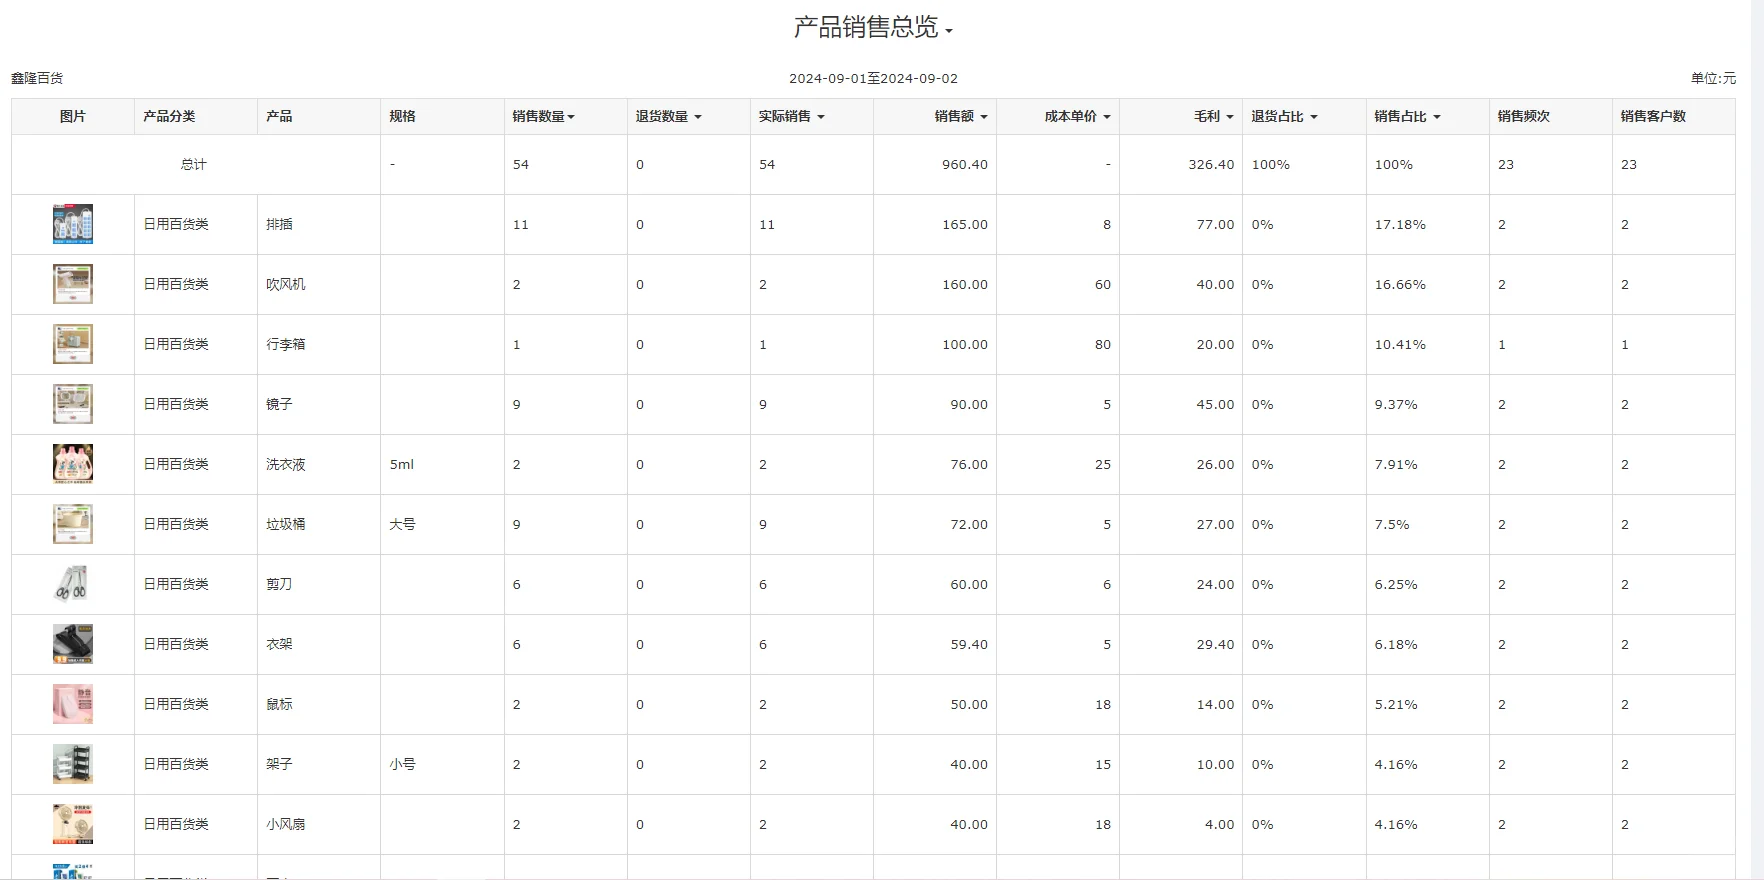
Task: Sort by 成本单价 column header
Action: point(1078,116)
